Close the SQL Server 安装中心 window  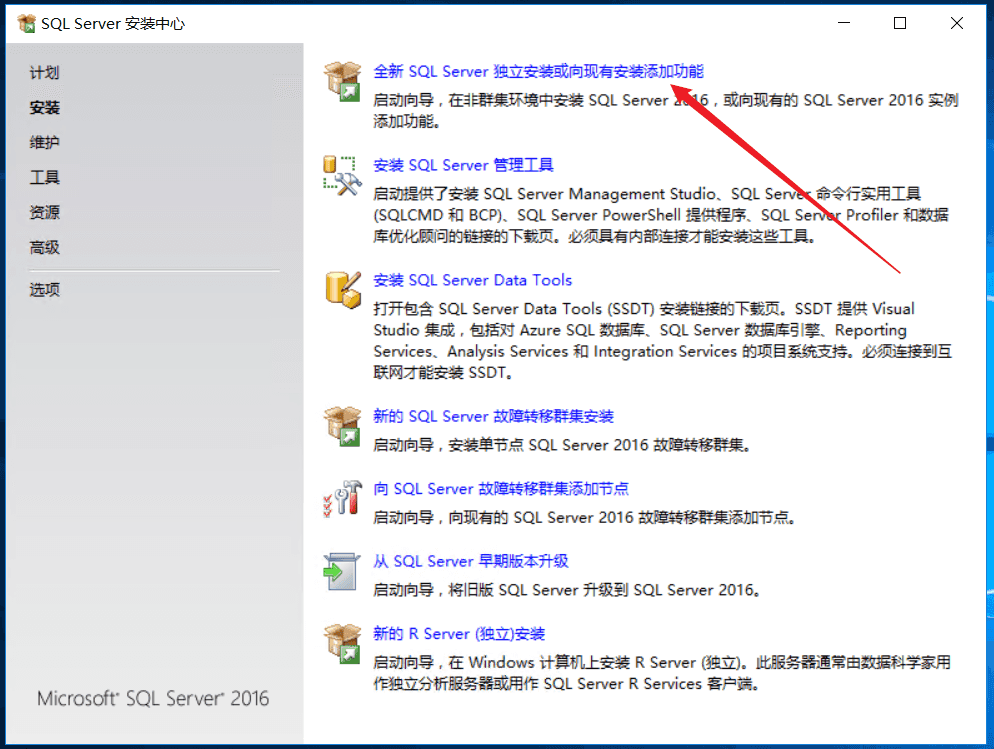[957, 23]
